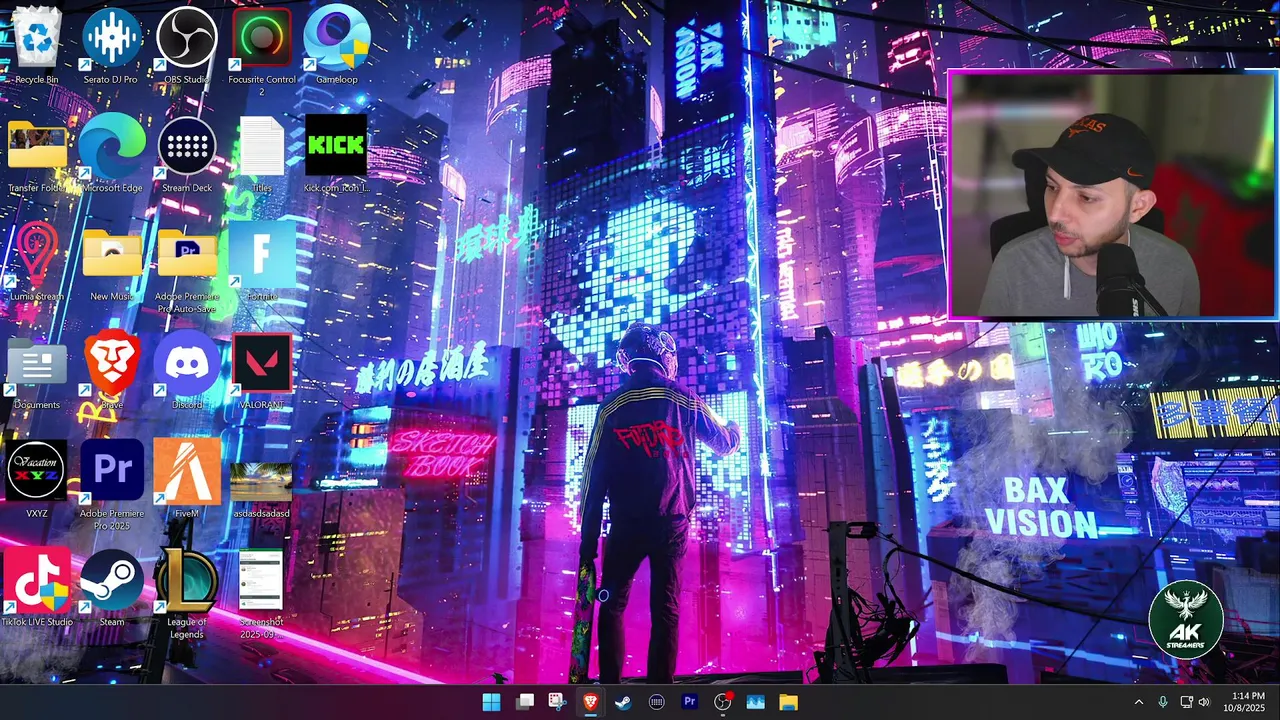Open Premiere Pro from the taskbar
1280x720 pixels.
point(689,702)
